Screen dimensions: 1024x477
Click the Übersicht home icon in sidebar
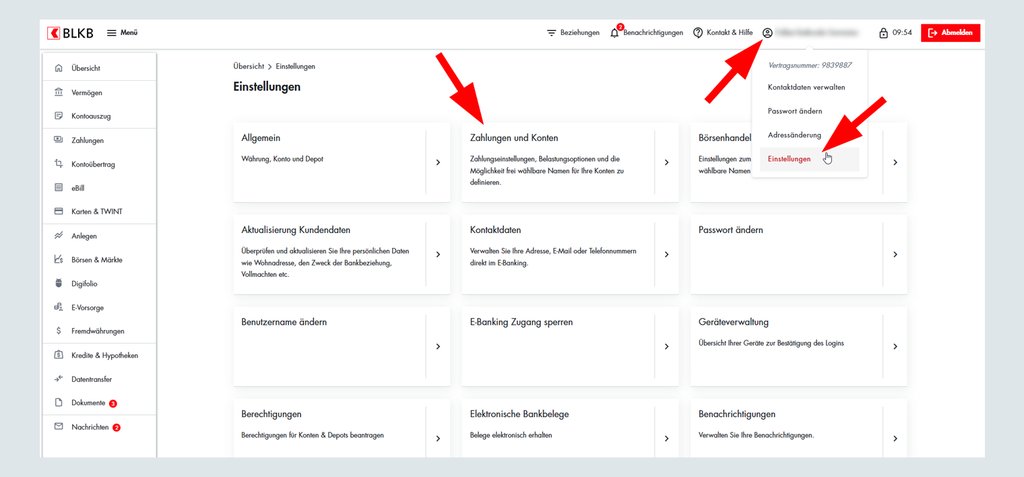click(x=58, y=68)
